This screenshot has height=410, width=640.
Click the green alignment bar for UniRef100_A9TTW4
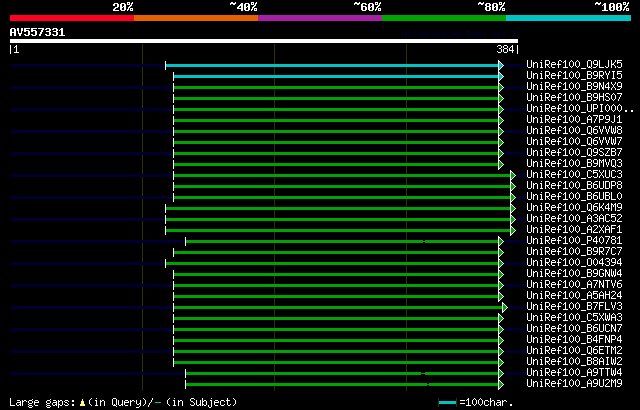342,373
